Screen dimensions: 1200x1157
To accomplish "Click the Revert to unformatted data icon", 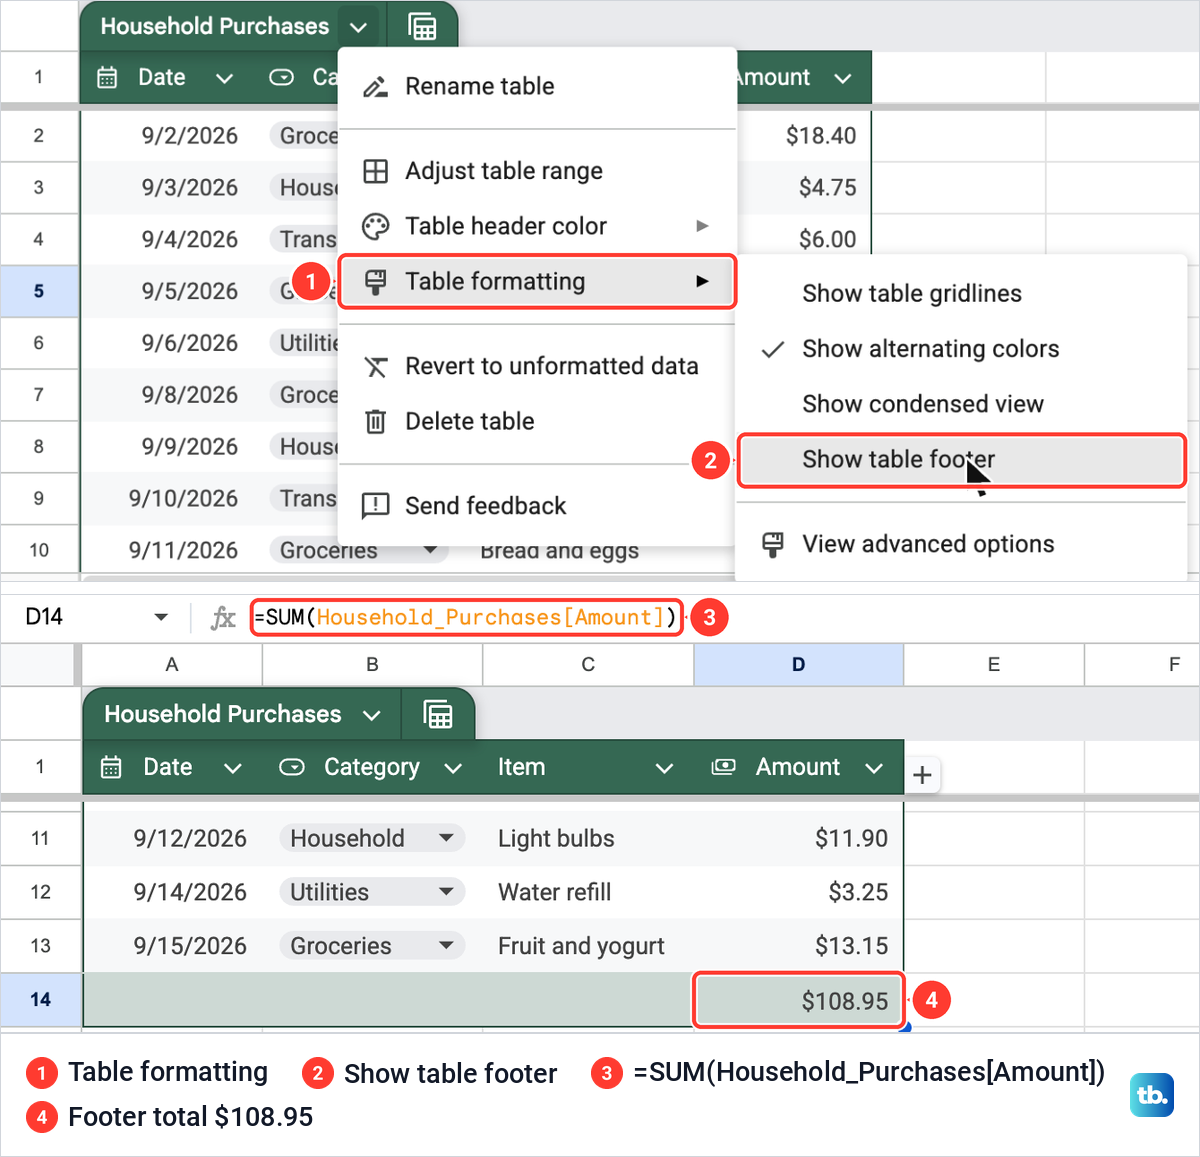I will coord(375,366).
